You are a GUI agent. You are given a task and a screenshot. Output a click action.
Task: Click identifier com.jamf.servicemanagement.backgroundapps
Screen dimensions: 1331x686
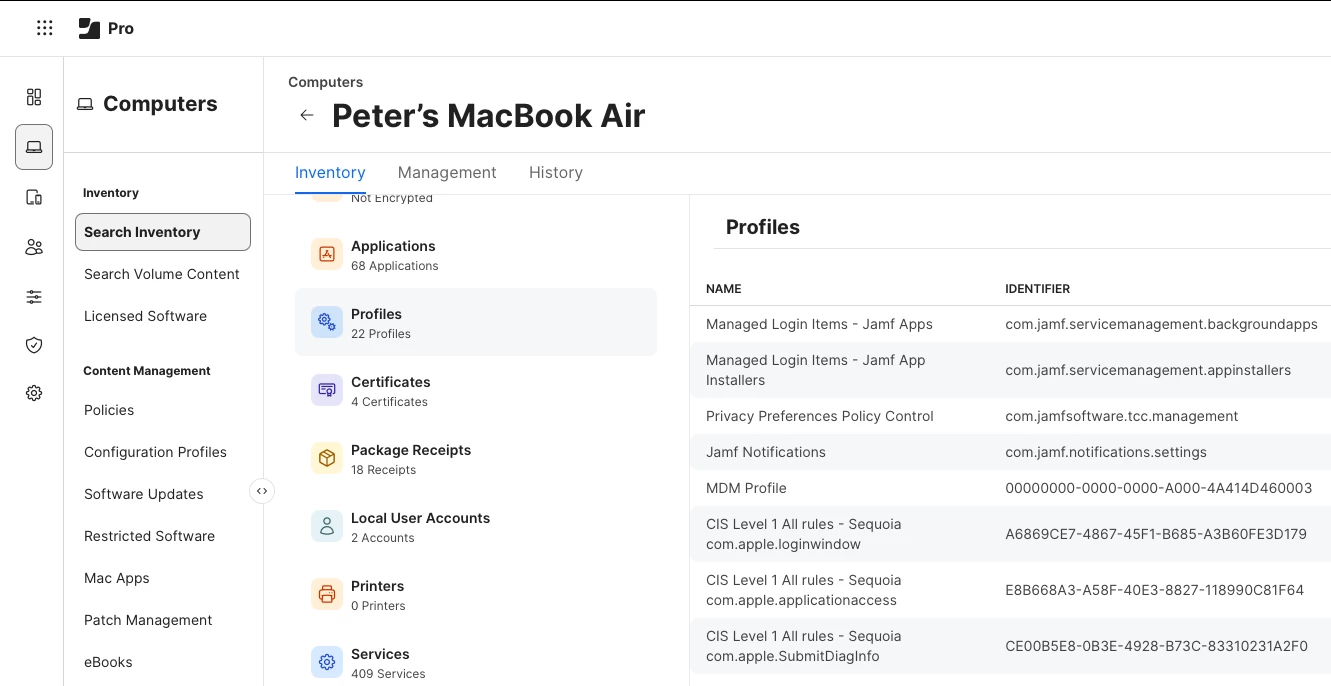click(1161, 324)
